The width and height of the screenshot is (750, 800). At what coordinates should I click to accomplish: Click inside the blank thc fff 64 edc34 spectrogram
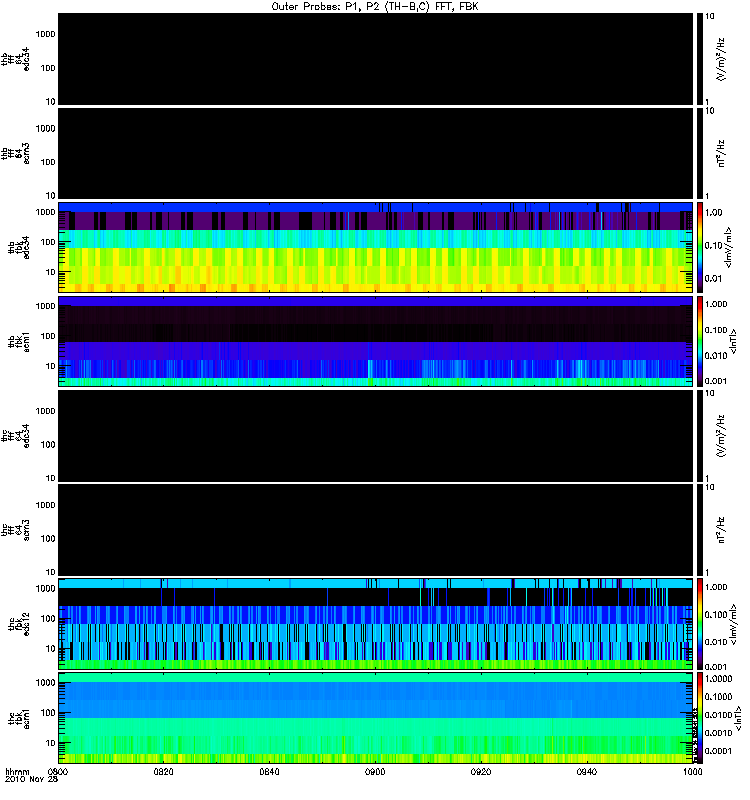375,436
